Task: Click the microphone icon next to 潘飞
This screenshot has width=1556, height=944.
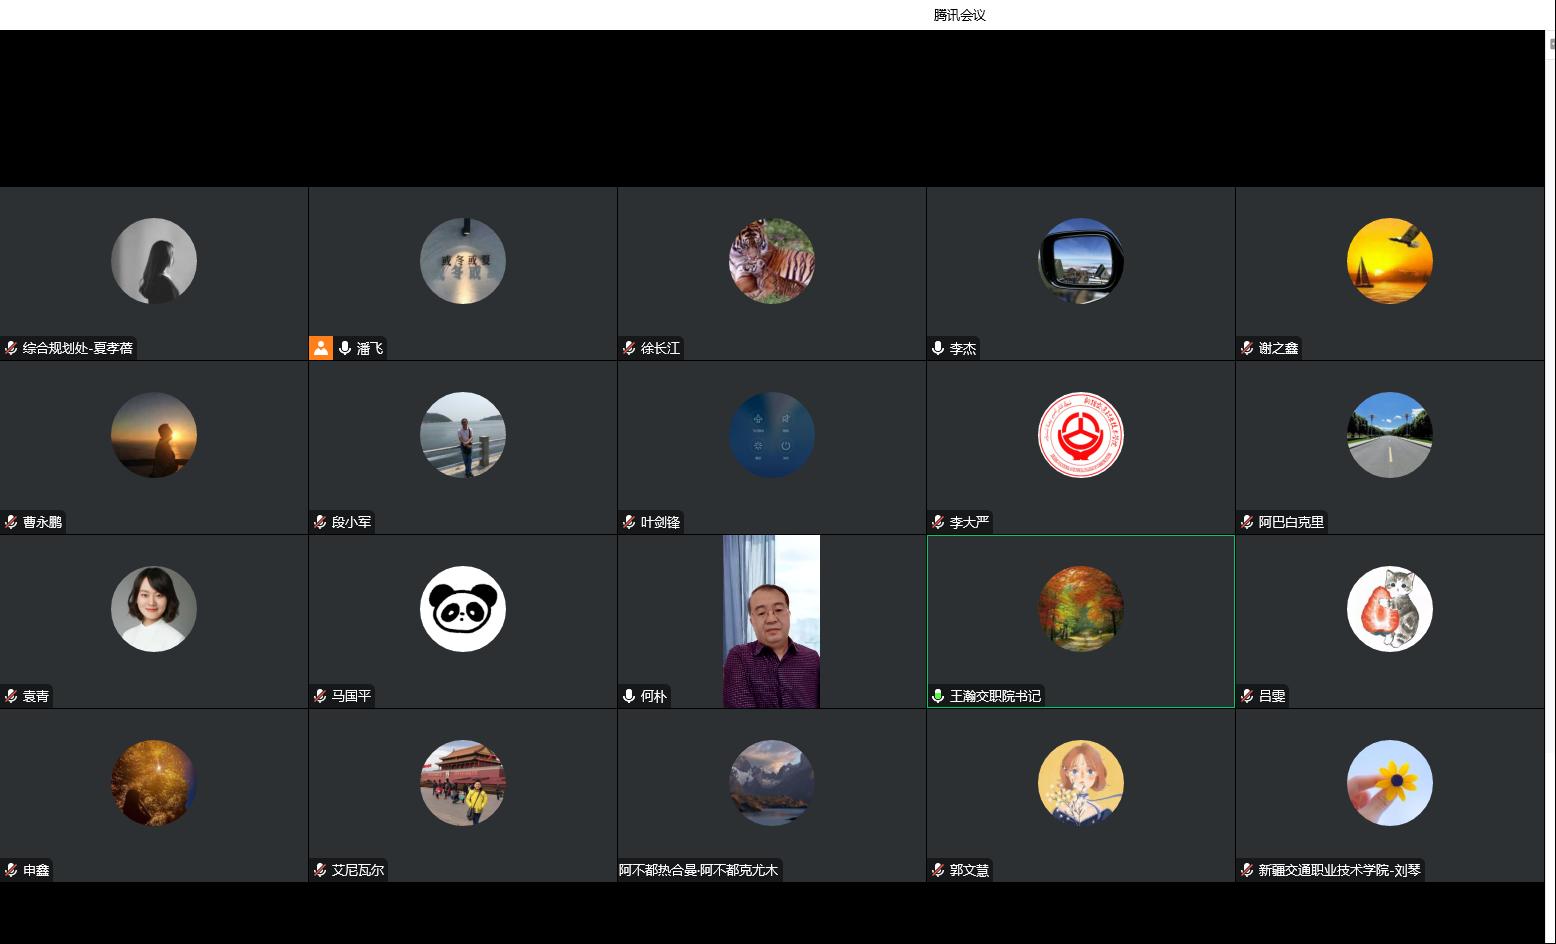Action: [345, 348]
